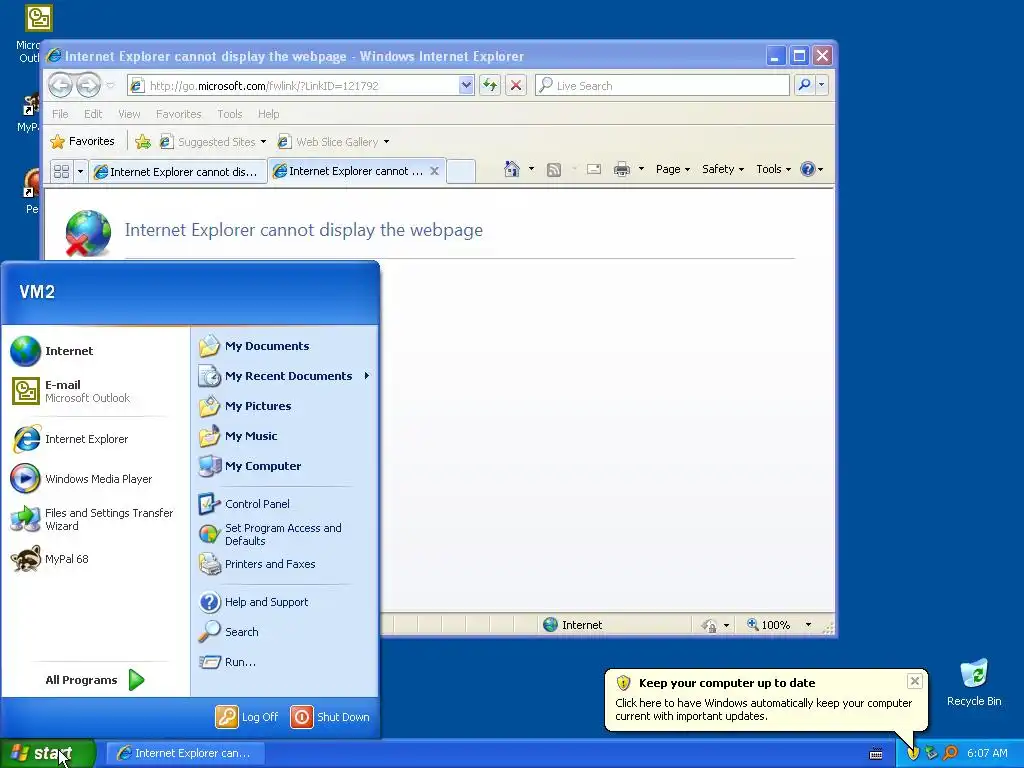Close the update notification balloon
Screen dimensions: 1024x768
click(x=914, y=681)
